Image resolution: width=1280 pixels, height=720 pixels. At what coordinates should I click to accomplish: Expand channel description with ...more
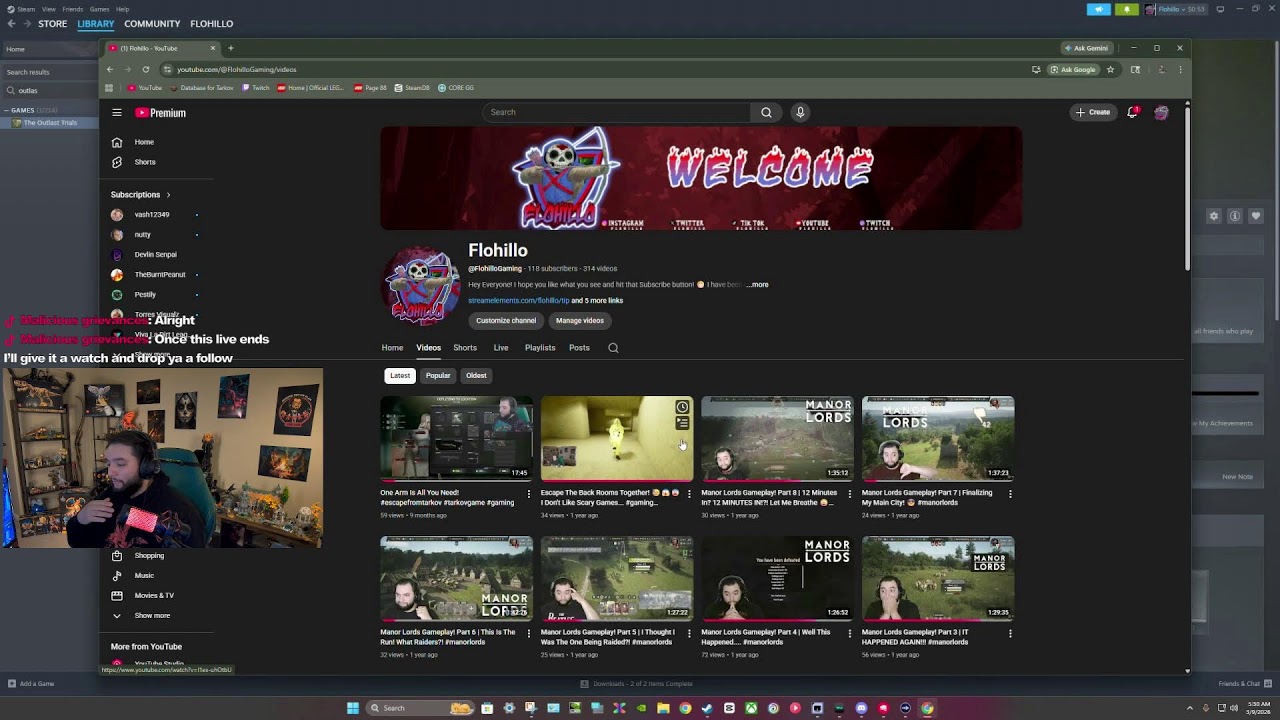click(x=757, y=285)
